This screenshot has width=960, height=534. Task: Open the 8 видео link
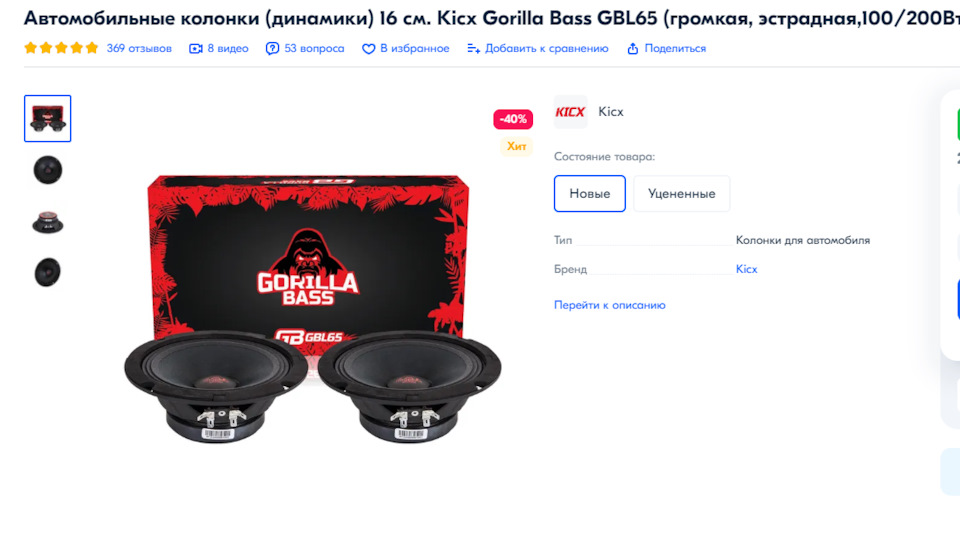click(x=228, y=48)
